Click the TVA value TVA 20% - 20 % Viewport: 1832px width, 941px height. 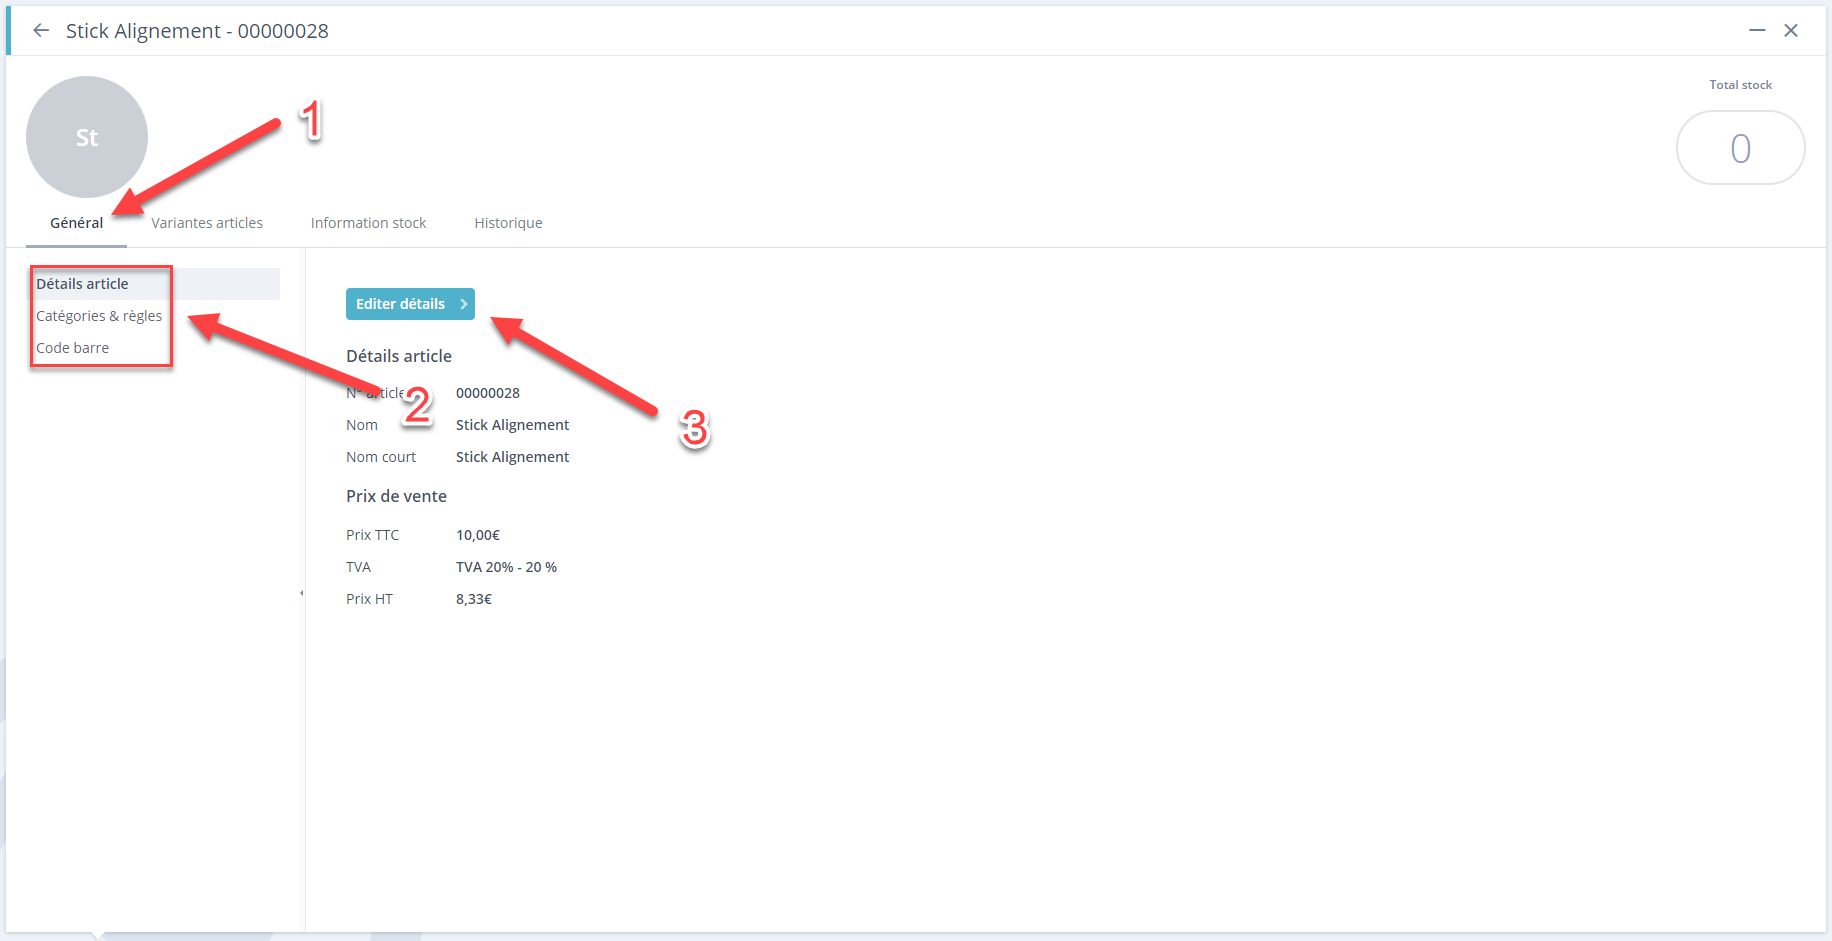(x=506, y=567)
